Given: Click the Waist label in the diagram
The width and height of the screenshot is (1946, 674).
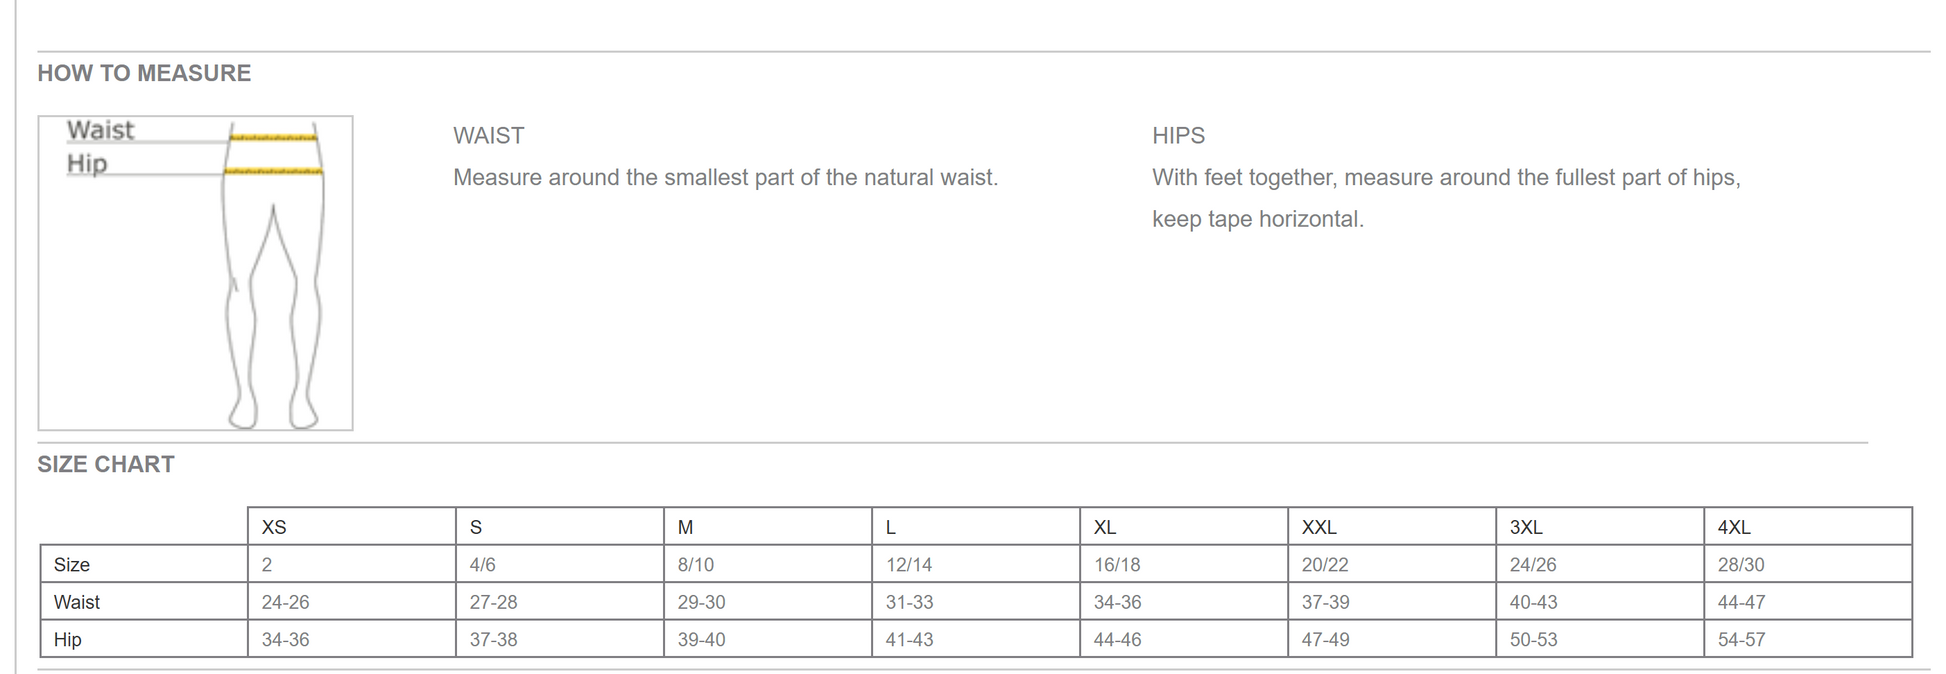Looking at the screenshot, I should point(100,130).
